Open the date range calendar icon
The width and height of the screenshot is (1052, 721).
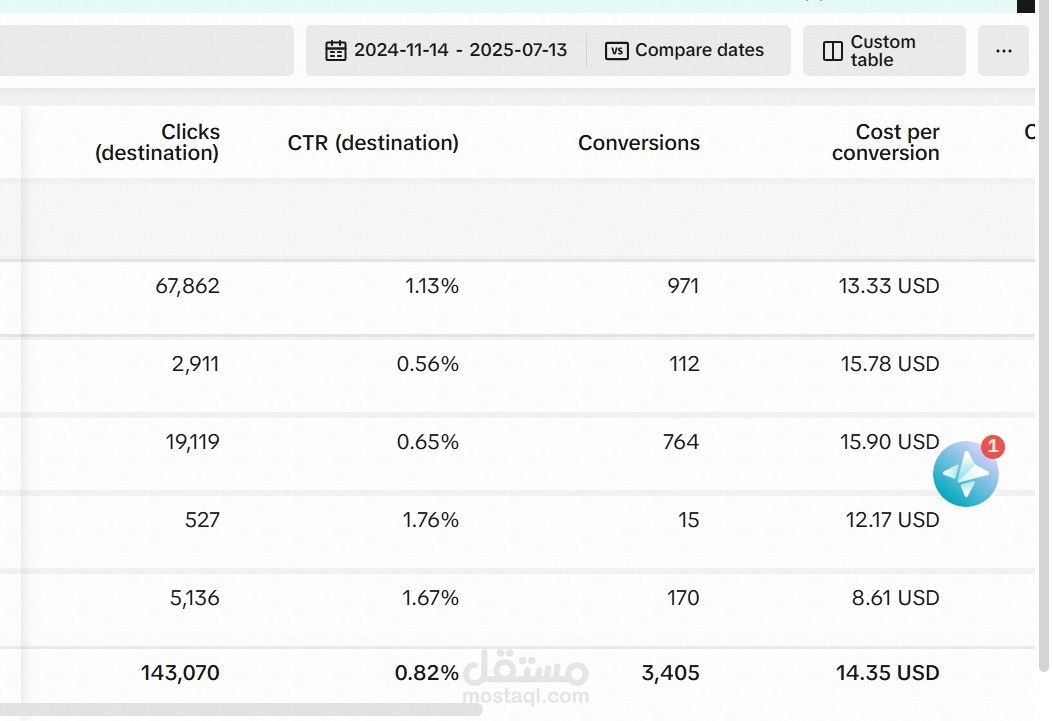coord(335,50)
